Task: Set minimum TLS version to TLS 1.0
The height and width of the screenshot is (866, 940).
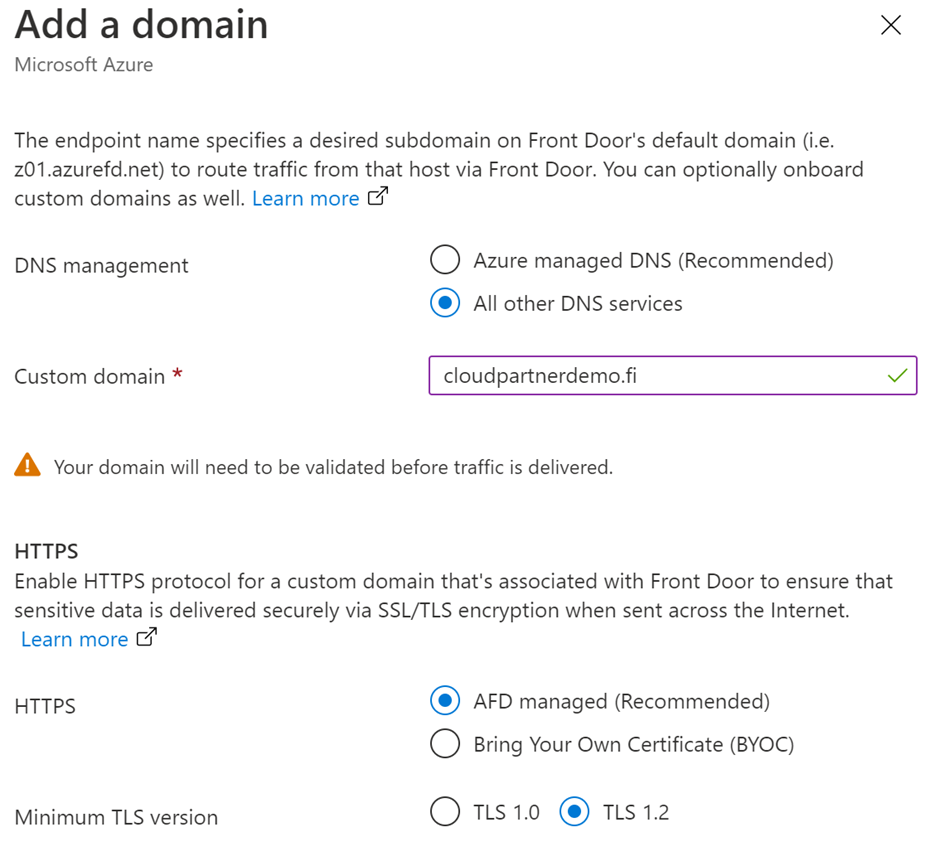Action: [445, 812]
